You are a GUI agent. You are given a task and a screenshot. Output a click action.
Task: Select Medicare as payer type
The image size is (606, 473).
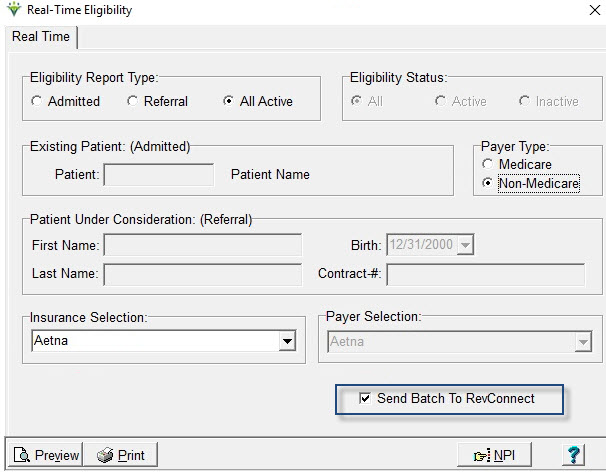487,164
